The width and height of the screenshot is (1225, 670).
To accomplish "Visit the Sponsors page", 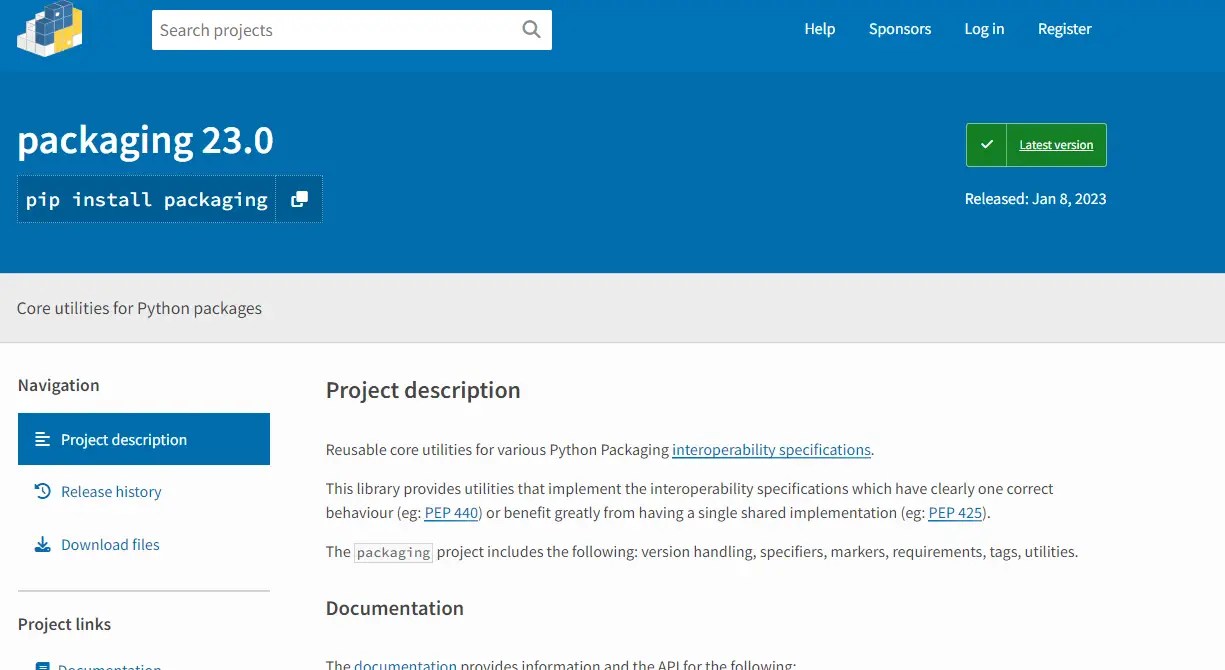I will (899, 29).
